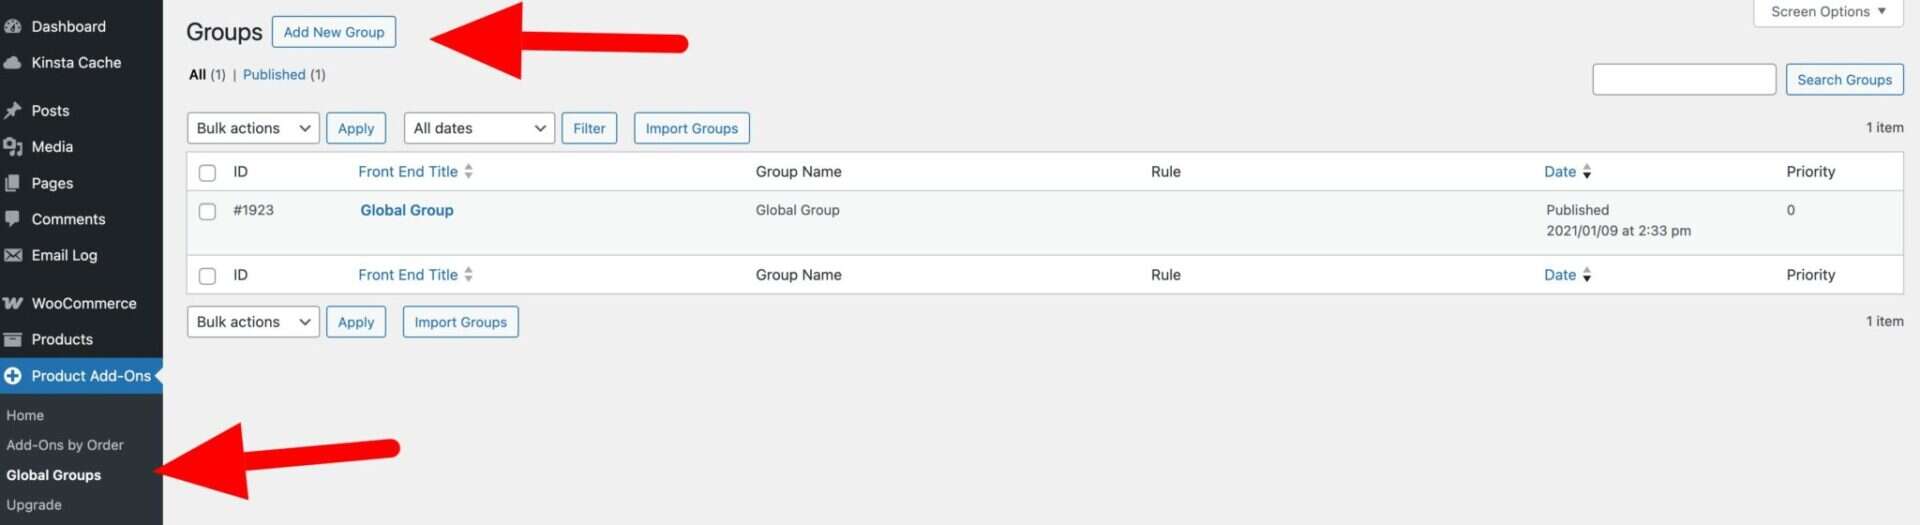
Task: Focus the Search Groups text field
Action: click(1683, 79)
